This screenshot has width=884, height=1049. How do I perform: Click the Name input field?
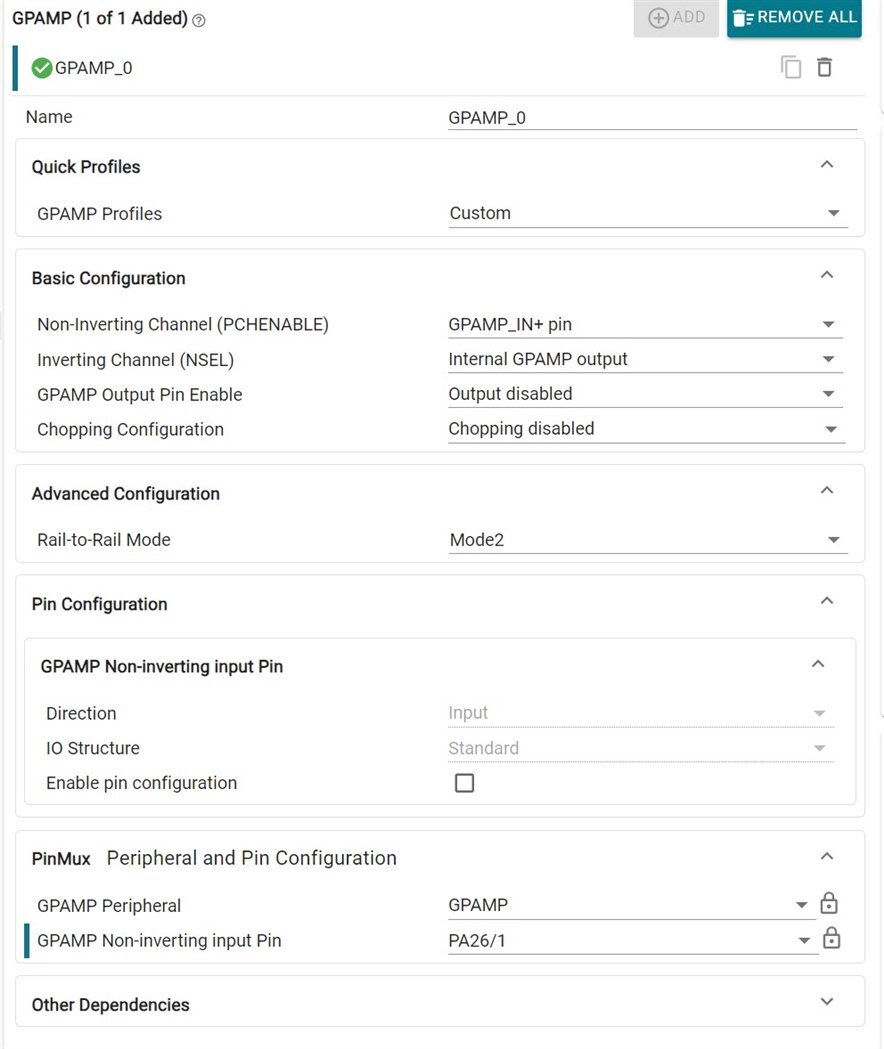(652, 117)
